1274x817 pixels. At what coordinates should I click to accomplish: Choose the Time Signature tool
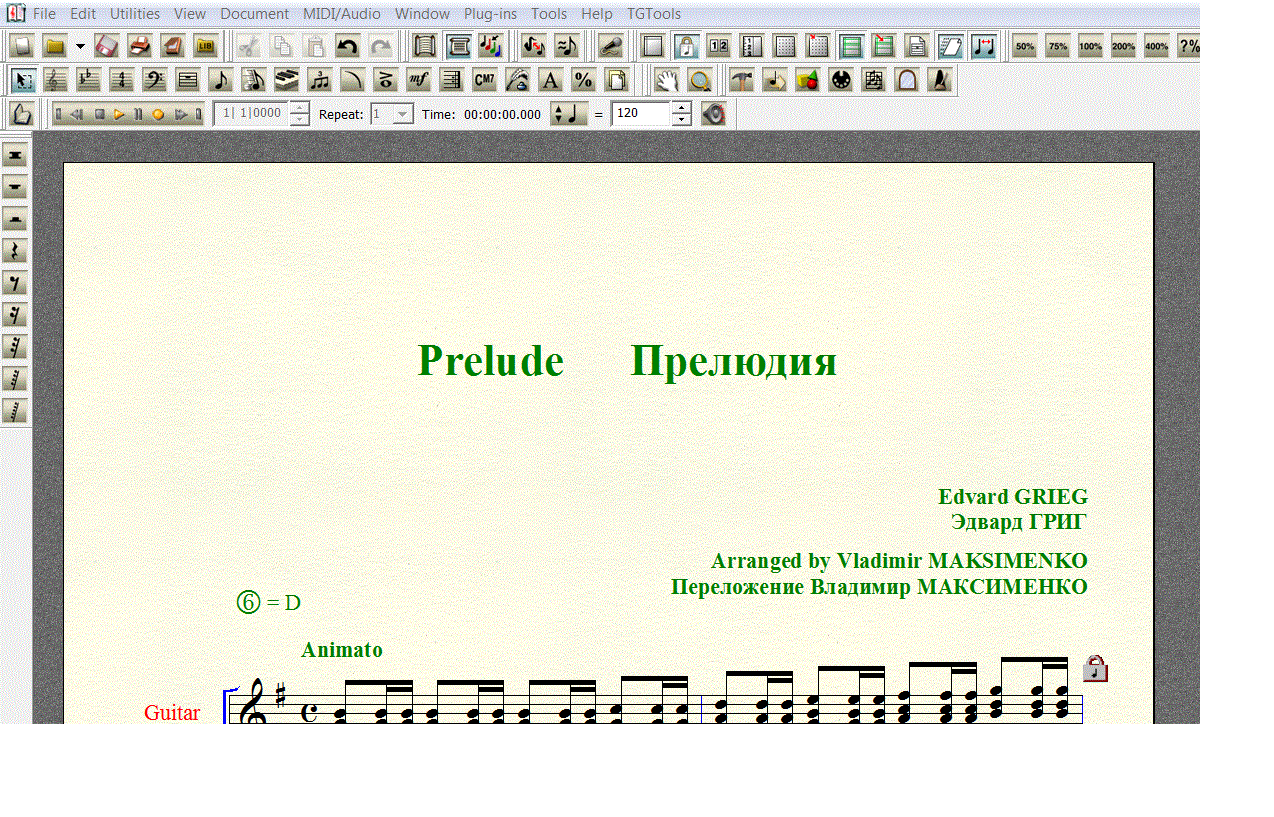click(x=122, y=80)
